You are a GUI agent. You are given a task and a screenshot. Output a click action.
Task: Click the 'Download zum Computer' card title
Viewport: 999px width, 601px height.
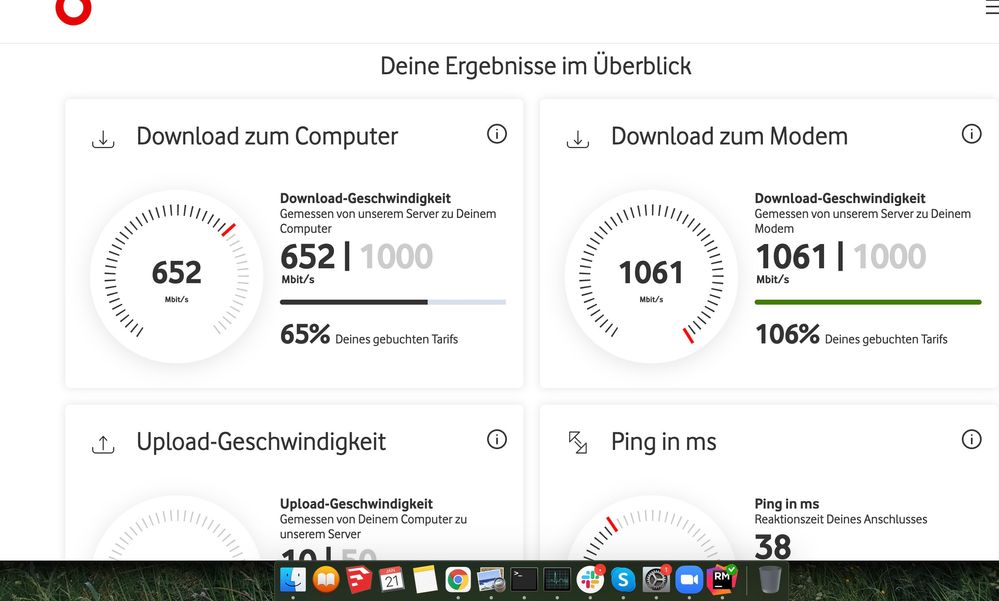[267, 136]
